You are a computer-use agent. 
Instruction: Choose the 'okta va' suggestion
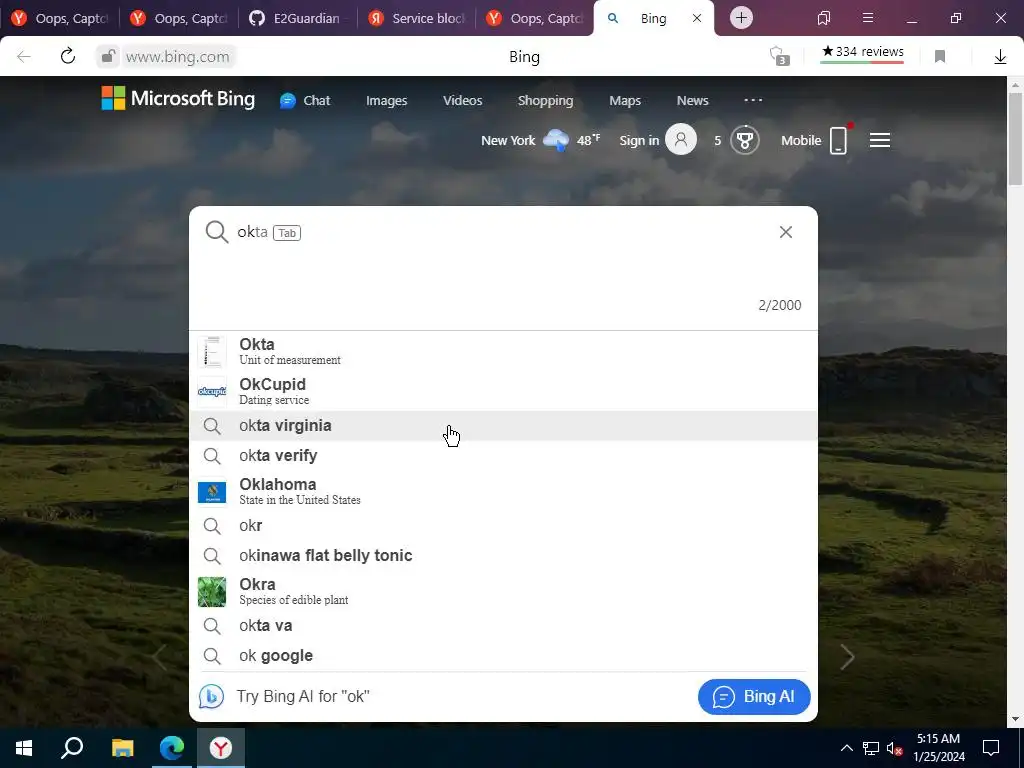click(x=503, y=626)
